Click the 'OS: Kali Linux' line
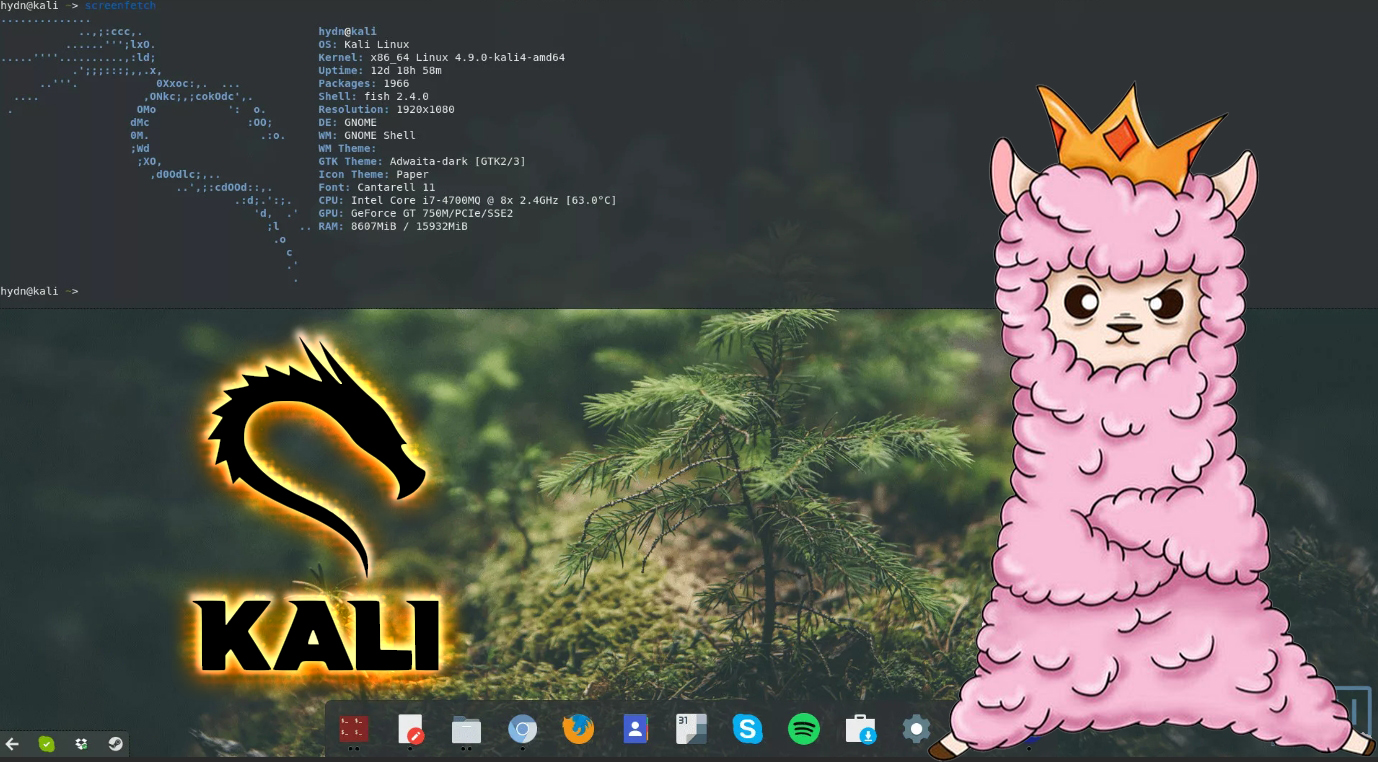Viewport: 1378px width, 762px height. (x=364, y=45)
